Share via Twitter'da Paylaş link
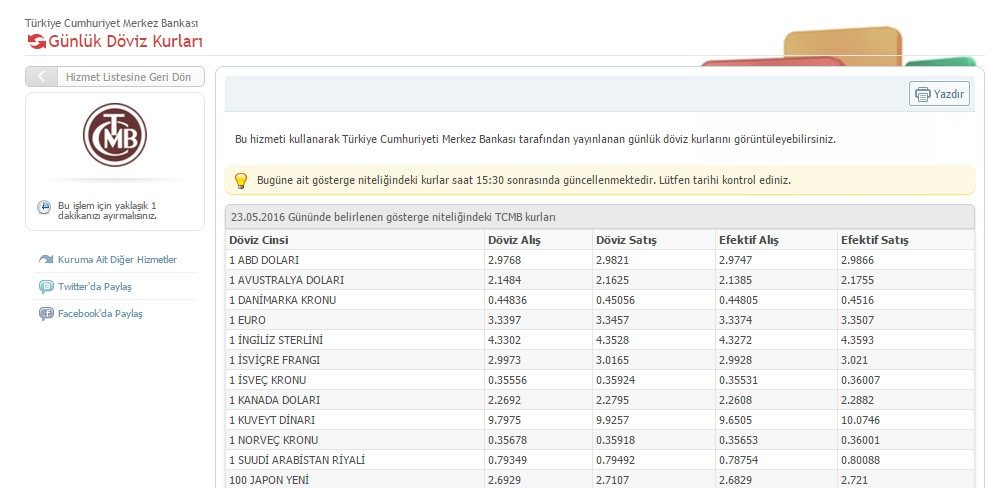Image resolution: width=1006 pixels, height=488 pixels. (94, 287)
